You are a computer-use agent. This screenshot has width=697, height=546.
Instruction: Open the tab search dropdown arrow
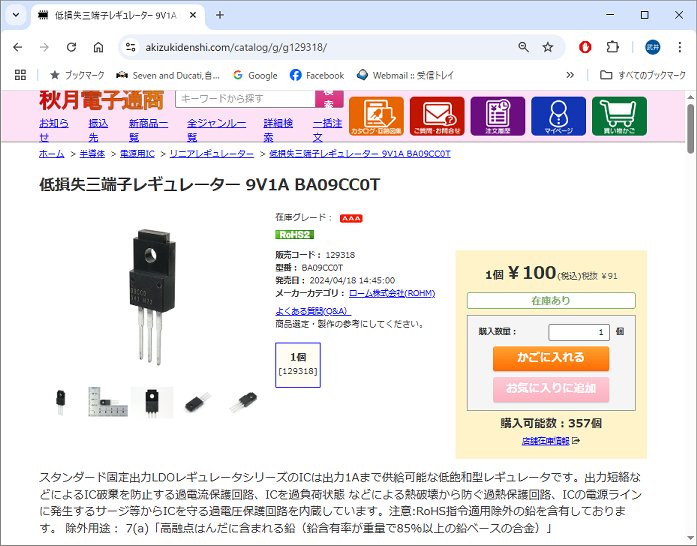[x=16, y=15]
